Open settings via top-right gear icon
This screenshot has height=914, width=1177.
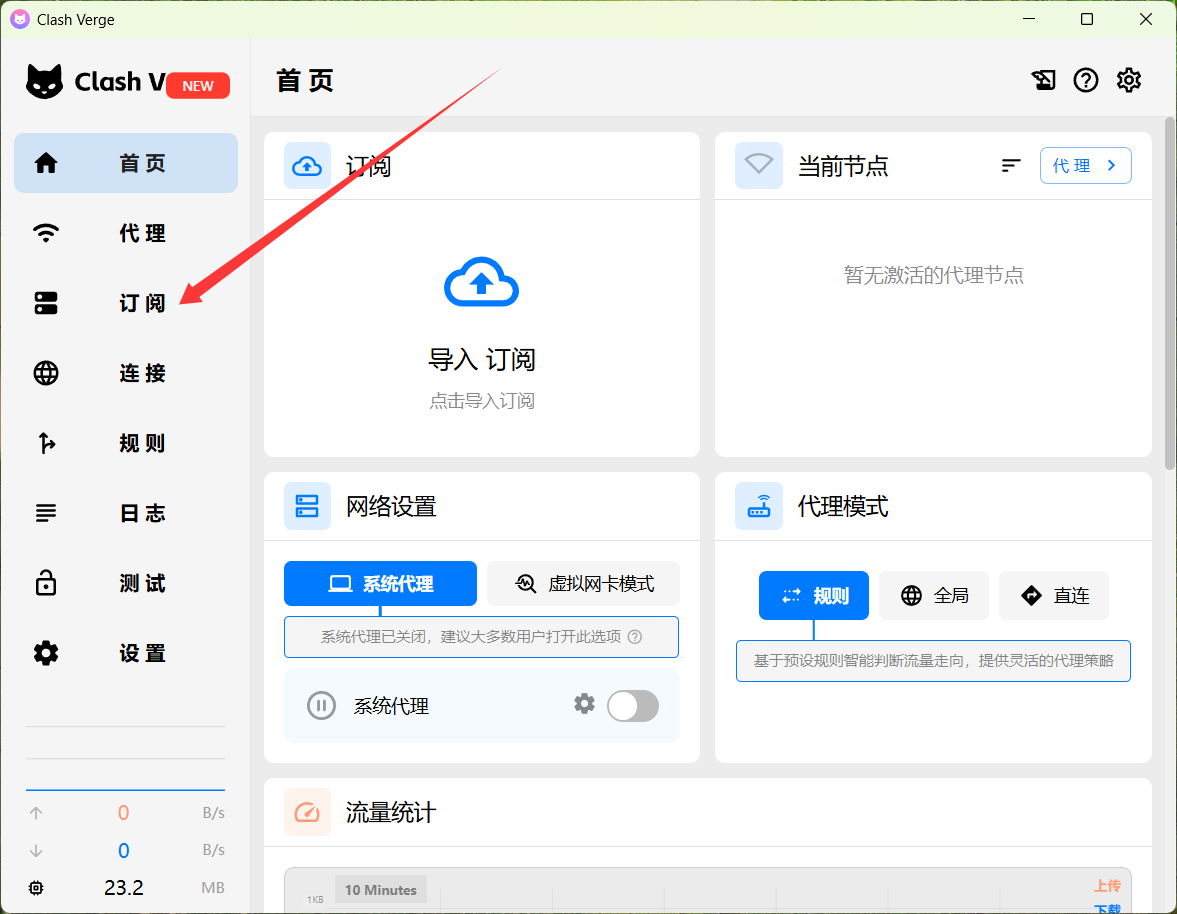coord(1129,81)
